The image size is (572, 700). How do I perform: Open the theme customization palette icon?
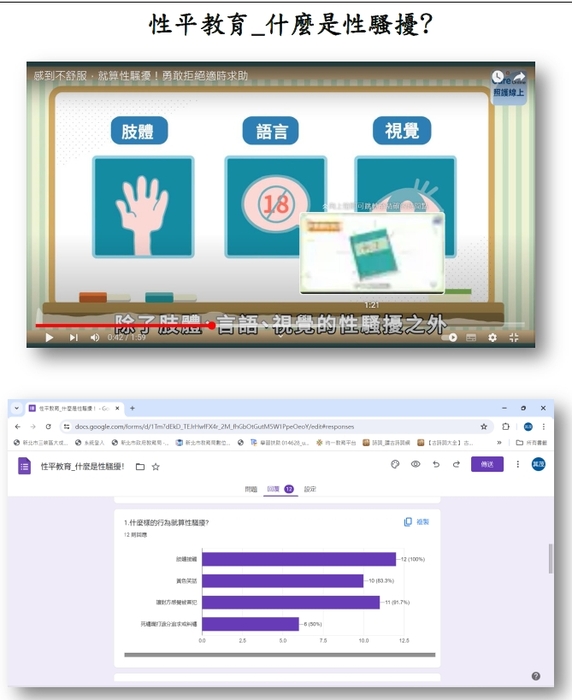(x=395, y=464)
